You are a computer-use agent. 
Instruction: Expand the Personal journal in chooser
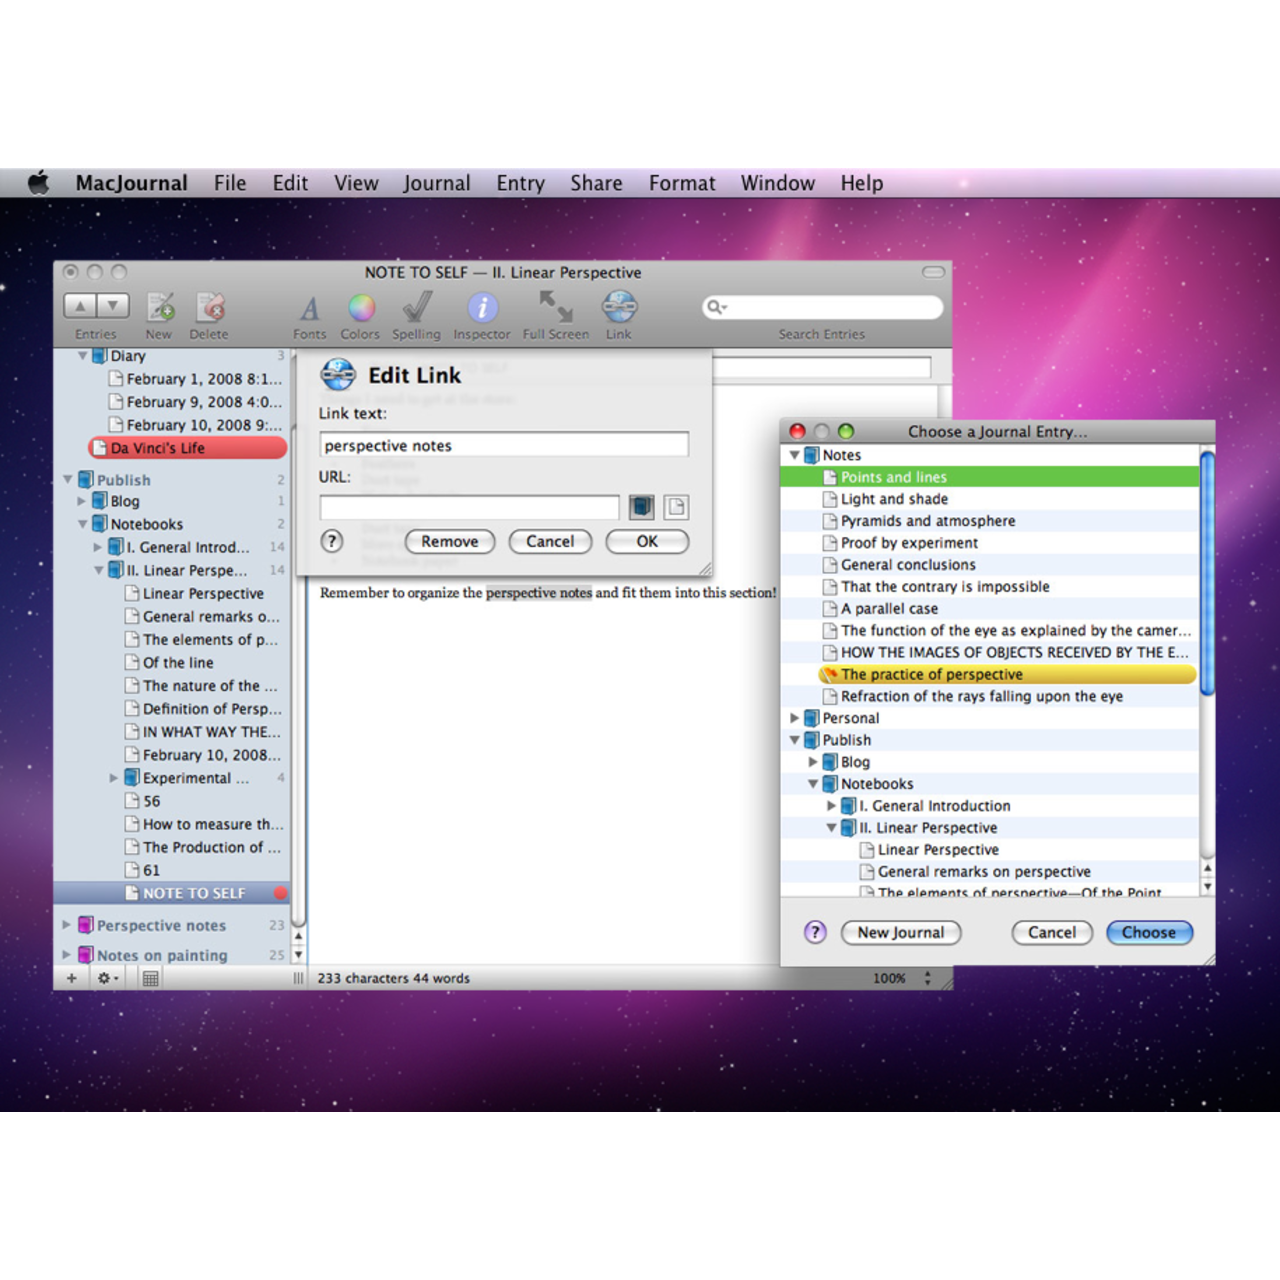click(796, 718)
